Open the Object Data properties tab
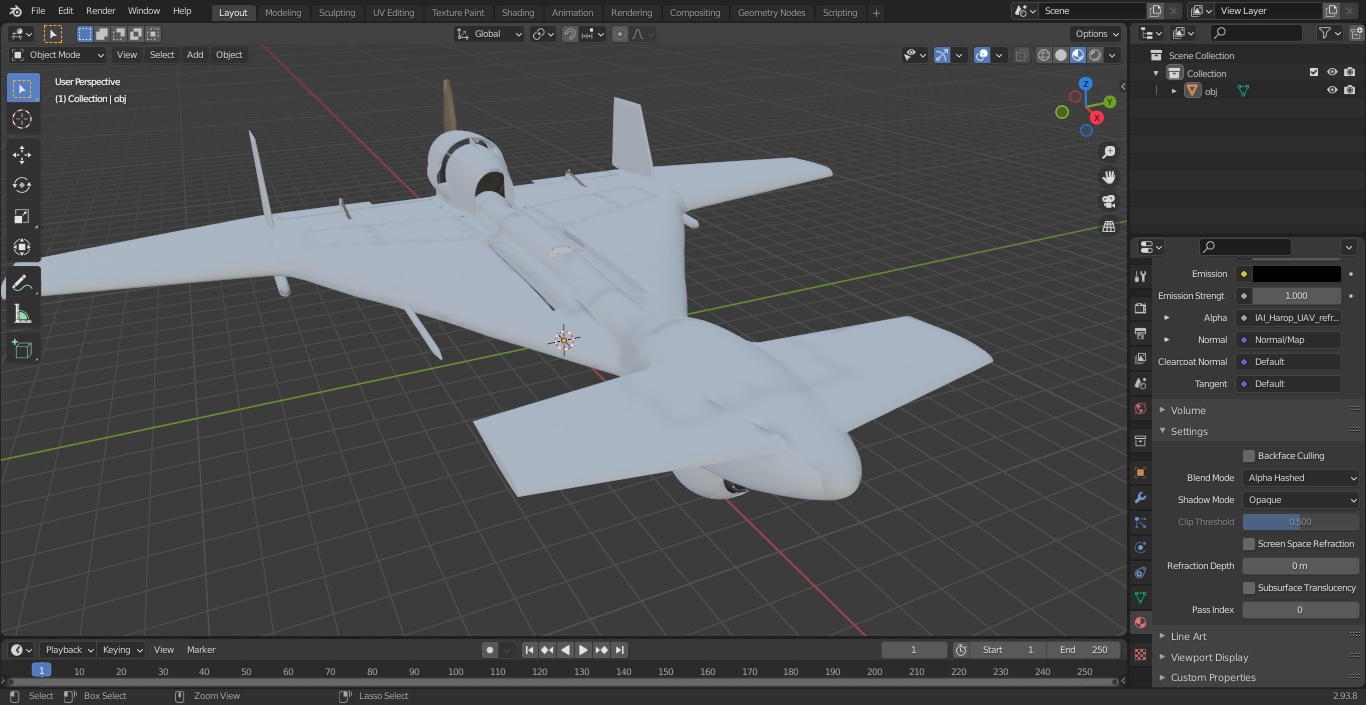 [1140, 597]
